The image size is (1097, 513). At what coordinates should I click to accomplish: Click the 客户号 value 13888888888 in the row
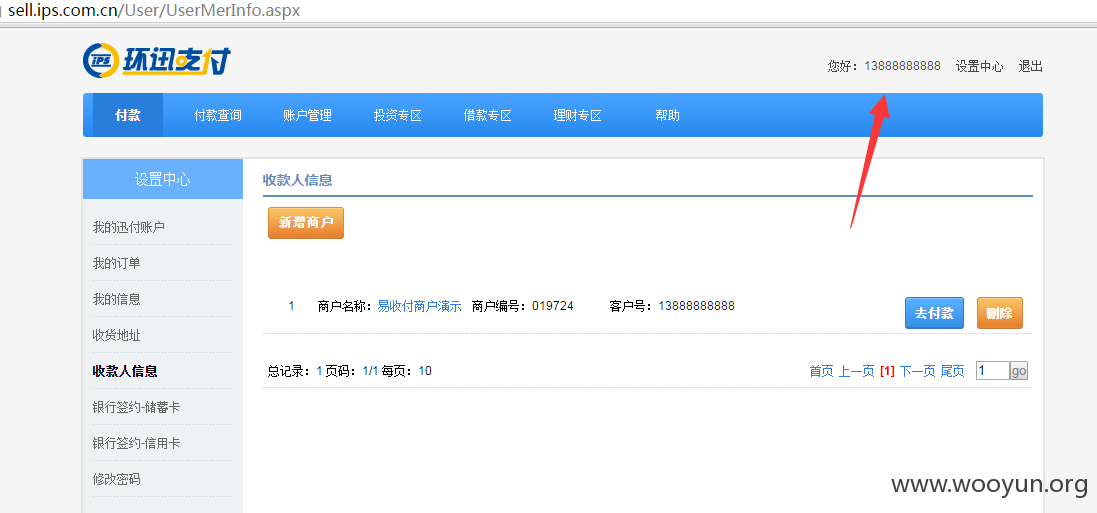coord(697,306)
